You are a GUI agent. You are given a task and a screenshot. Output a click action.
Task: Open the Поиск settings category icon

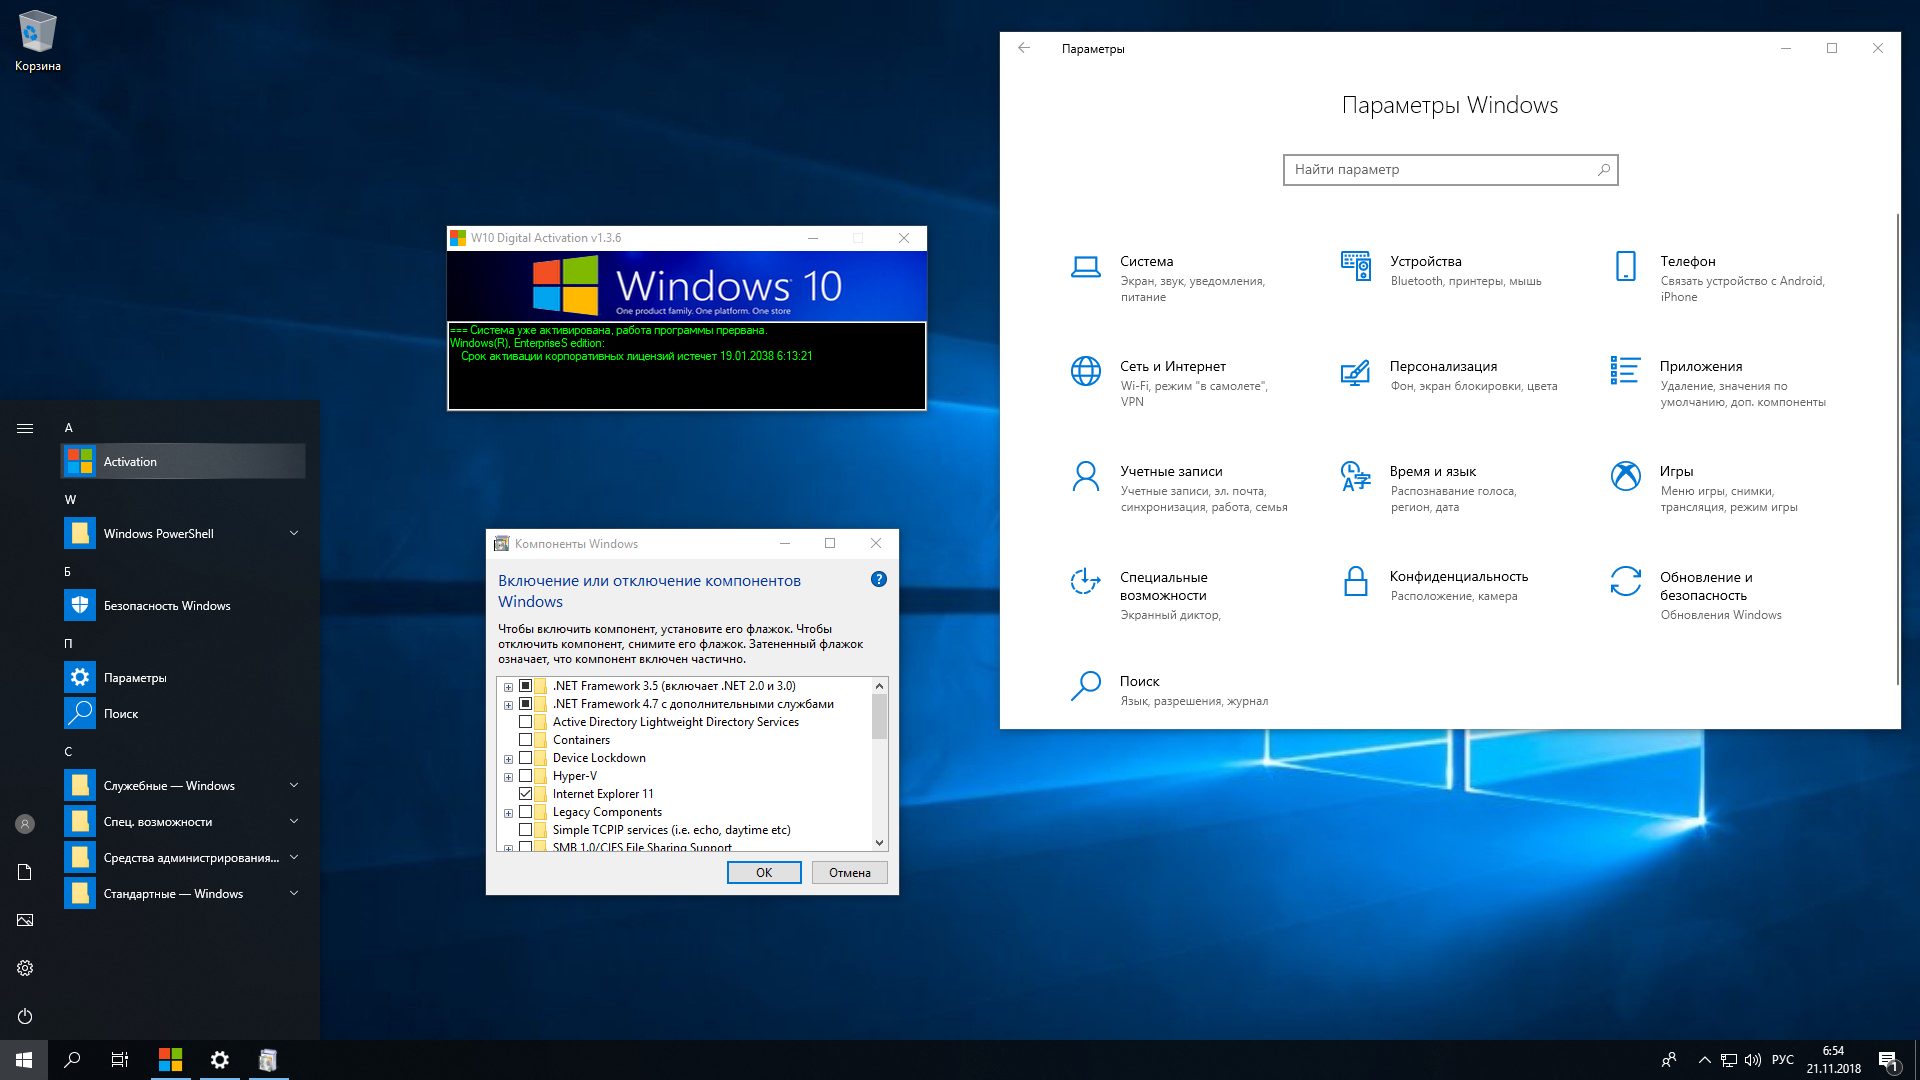pyautogui.click(x=1085, y=686)
